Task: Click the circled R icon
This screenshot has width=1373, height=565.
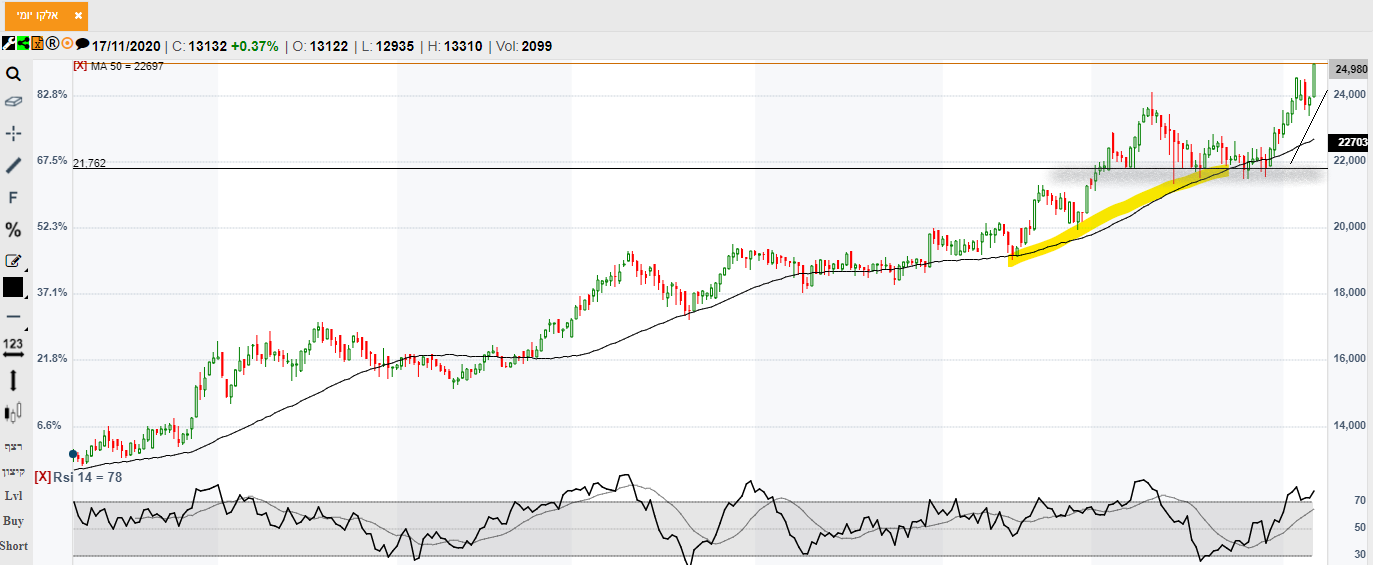Action: (52, 44)
